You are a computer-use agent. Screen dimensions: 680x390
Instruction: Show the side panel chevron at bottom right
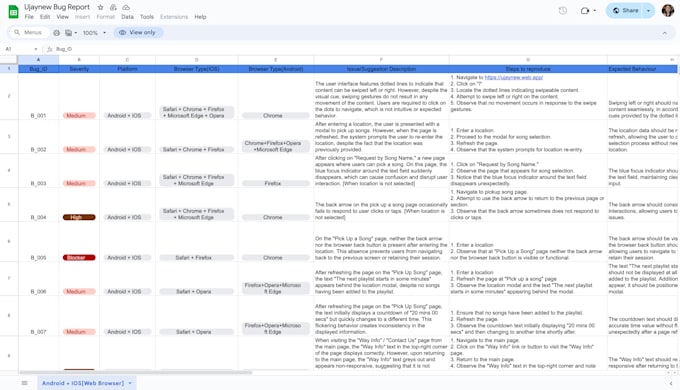671,383
